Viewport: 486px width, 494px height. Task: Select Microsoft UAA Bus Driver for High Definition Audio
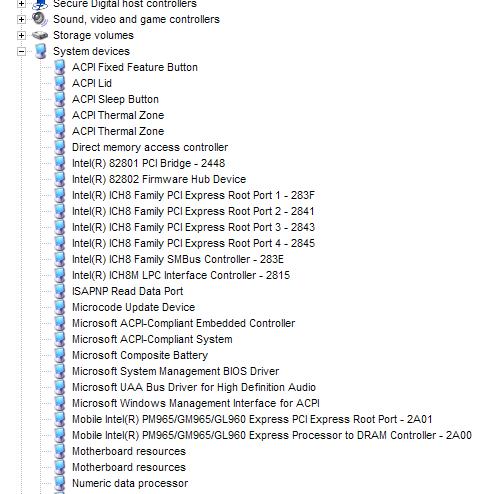(x=194, y=387)
